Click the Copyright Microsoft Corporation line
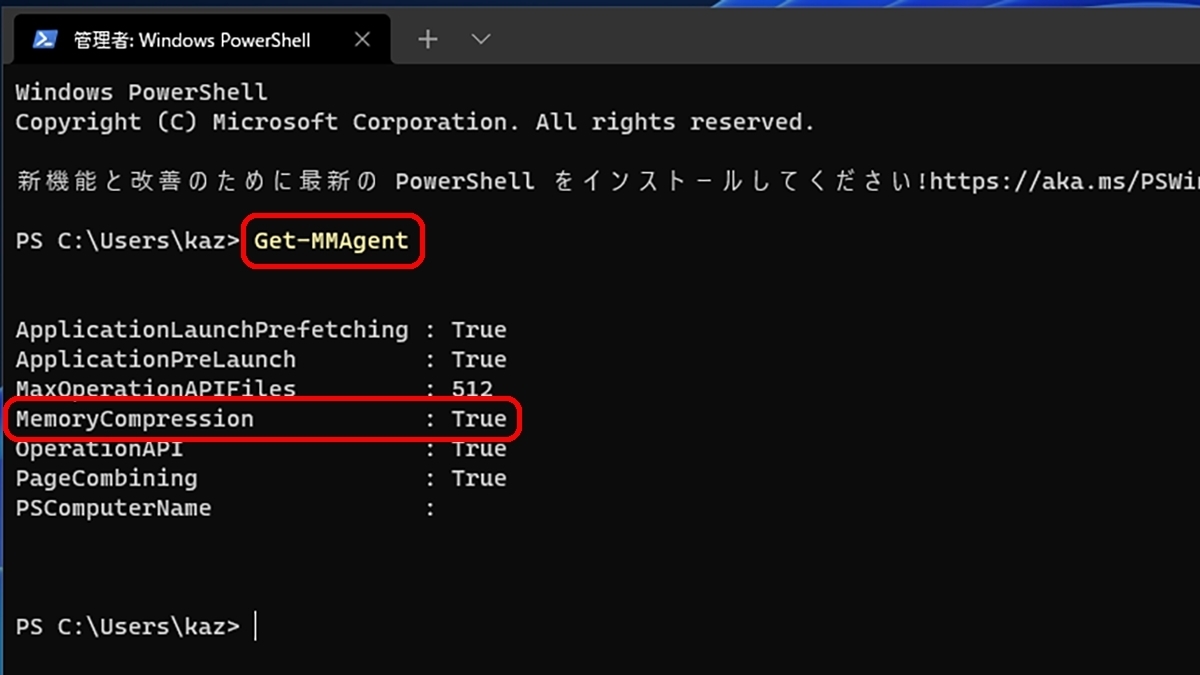The width and height of the screenshot is (1200, 675). (415, 123)
